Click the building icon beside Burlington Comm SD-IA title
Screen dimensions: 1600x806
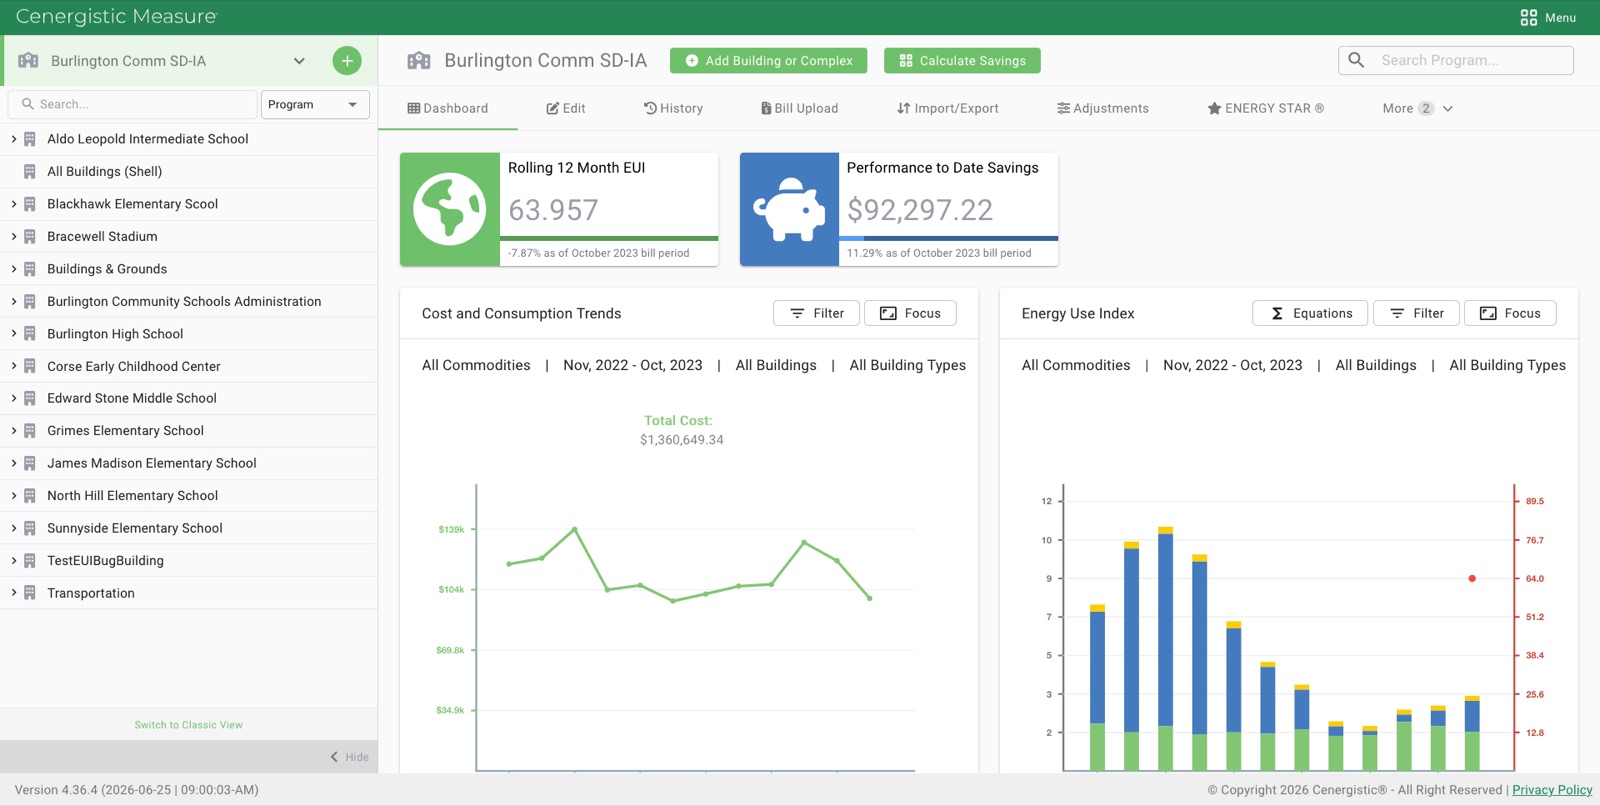[x=419, y=61]
